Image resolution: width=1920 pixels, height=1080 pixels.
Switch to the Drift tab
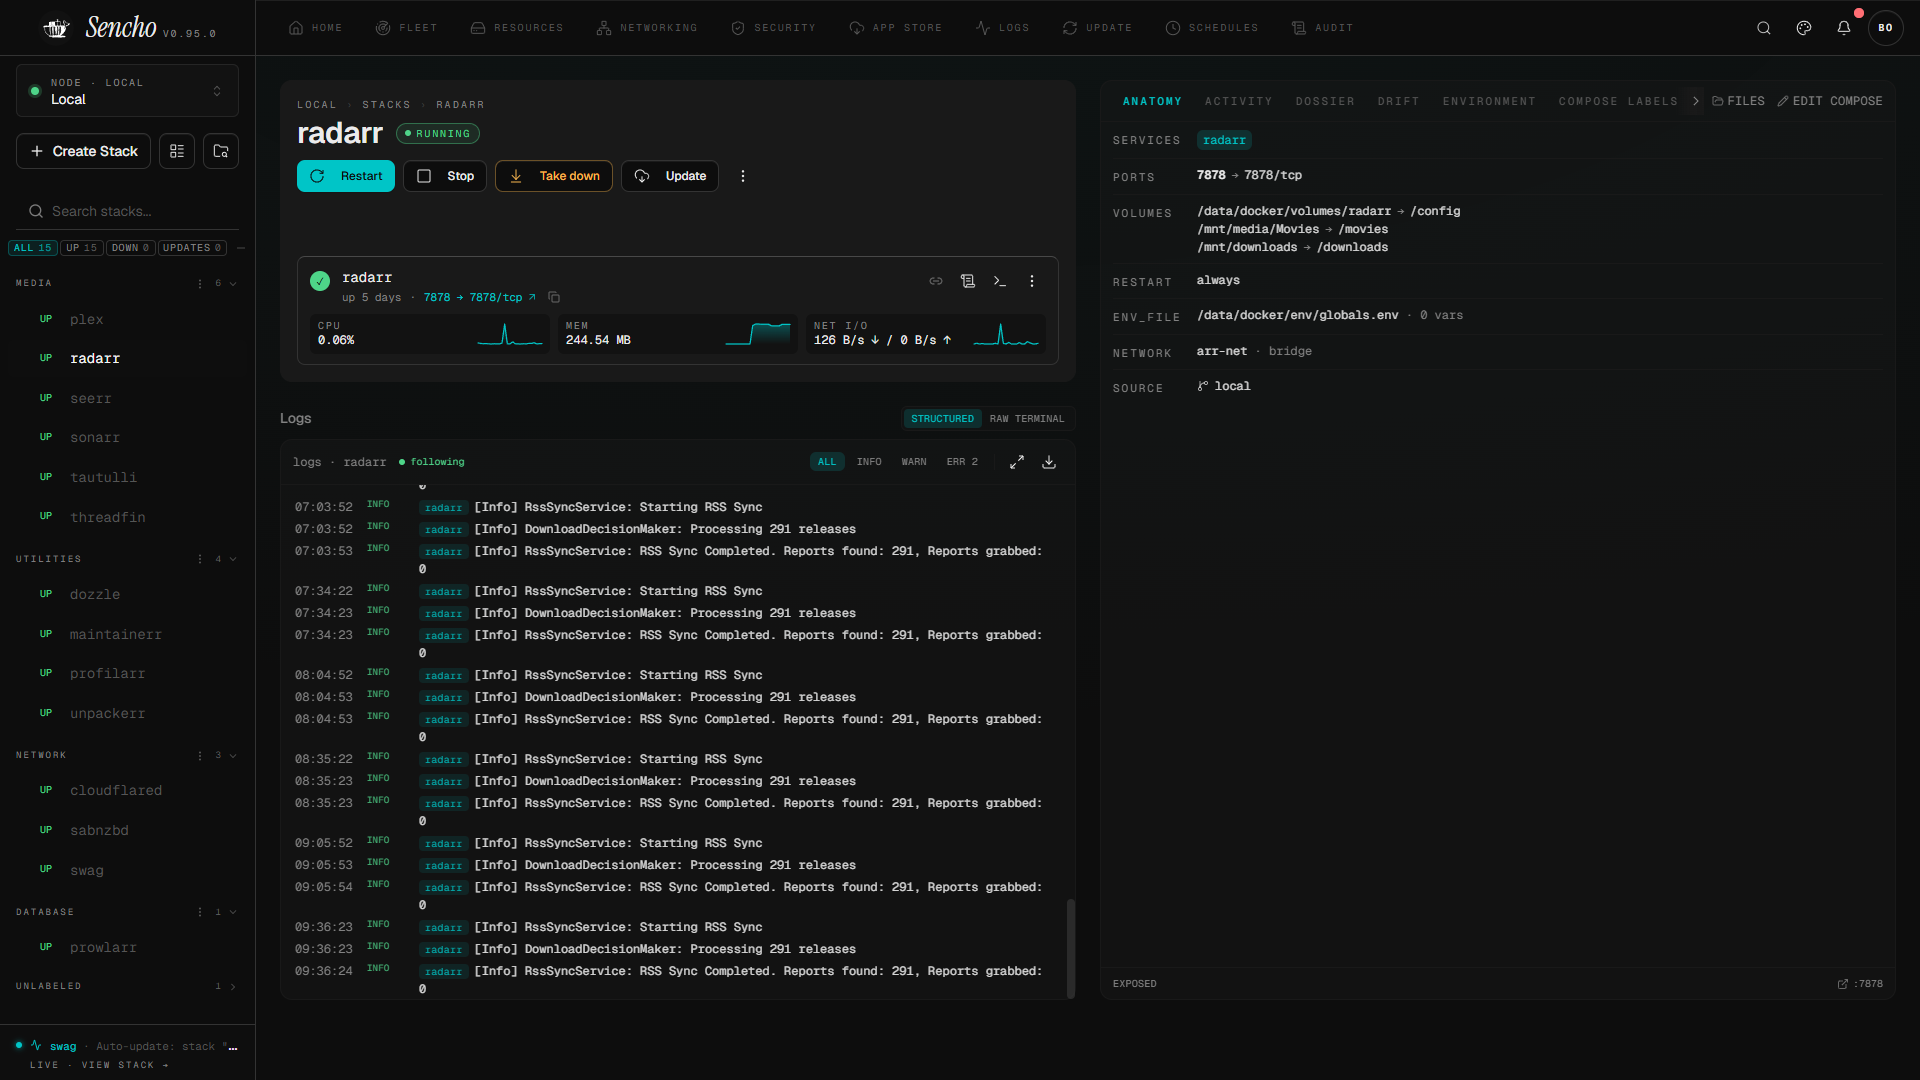[x=1398, y=101]
